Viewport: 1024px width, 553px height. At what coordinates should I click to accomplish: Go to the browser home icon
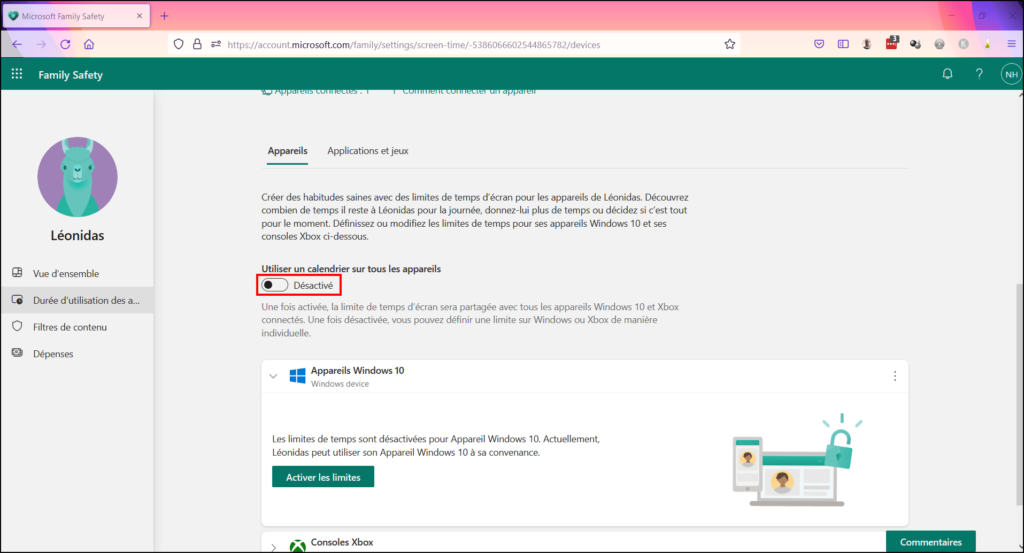[x=89, y=44]
